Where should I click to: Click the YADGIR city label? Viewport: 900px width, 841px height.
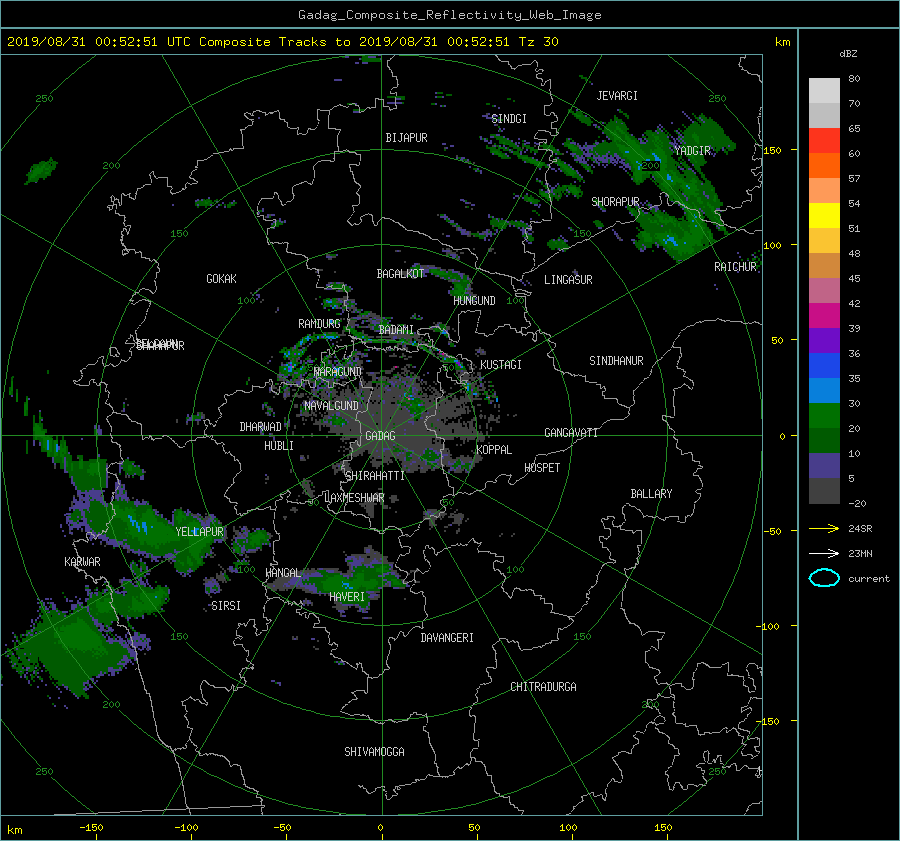tap(693, 151)
